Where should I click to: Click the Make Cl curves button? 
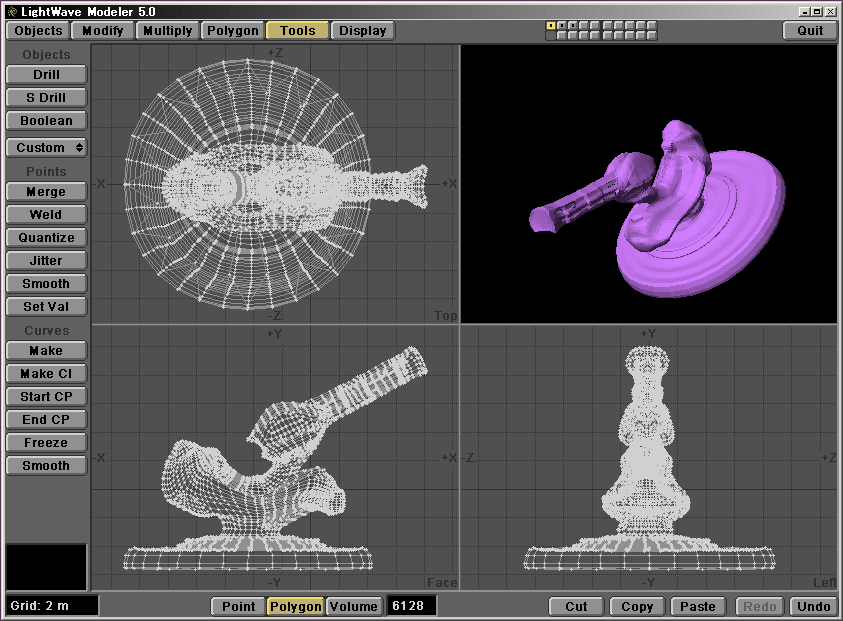(x=46, y=374)
